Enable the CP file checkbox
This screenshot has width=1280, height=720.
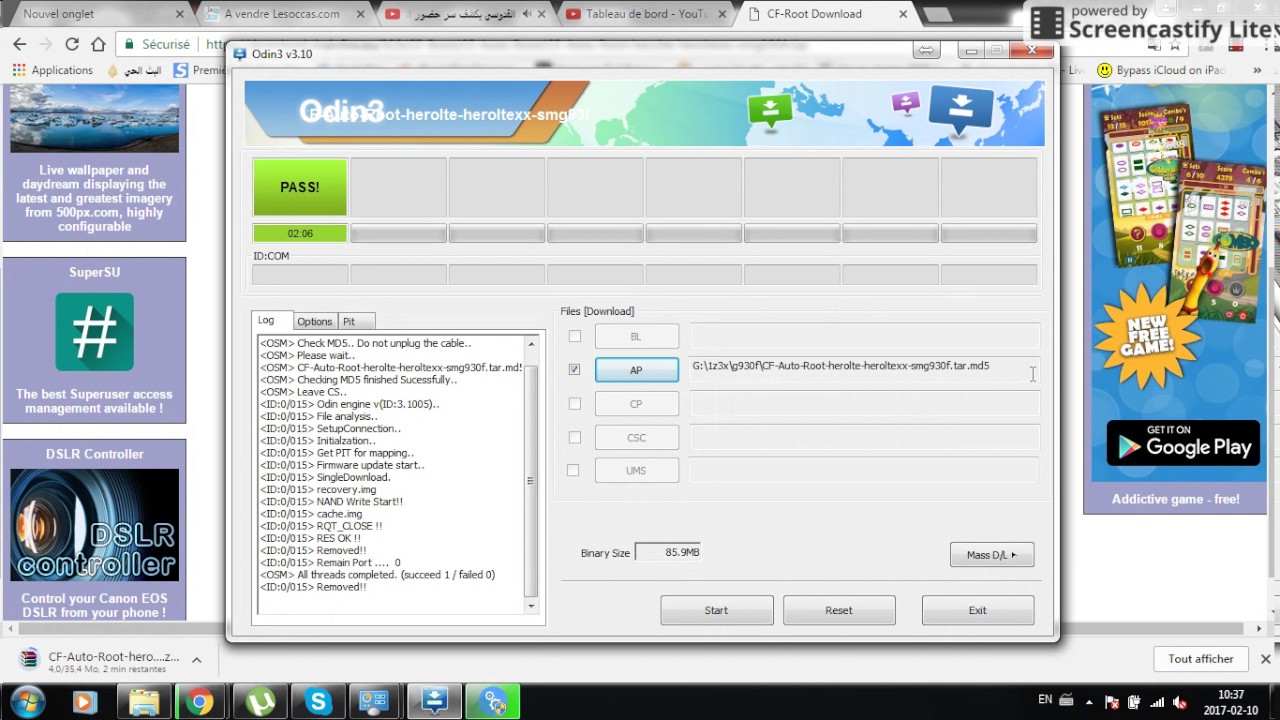[x=574, y=404]
